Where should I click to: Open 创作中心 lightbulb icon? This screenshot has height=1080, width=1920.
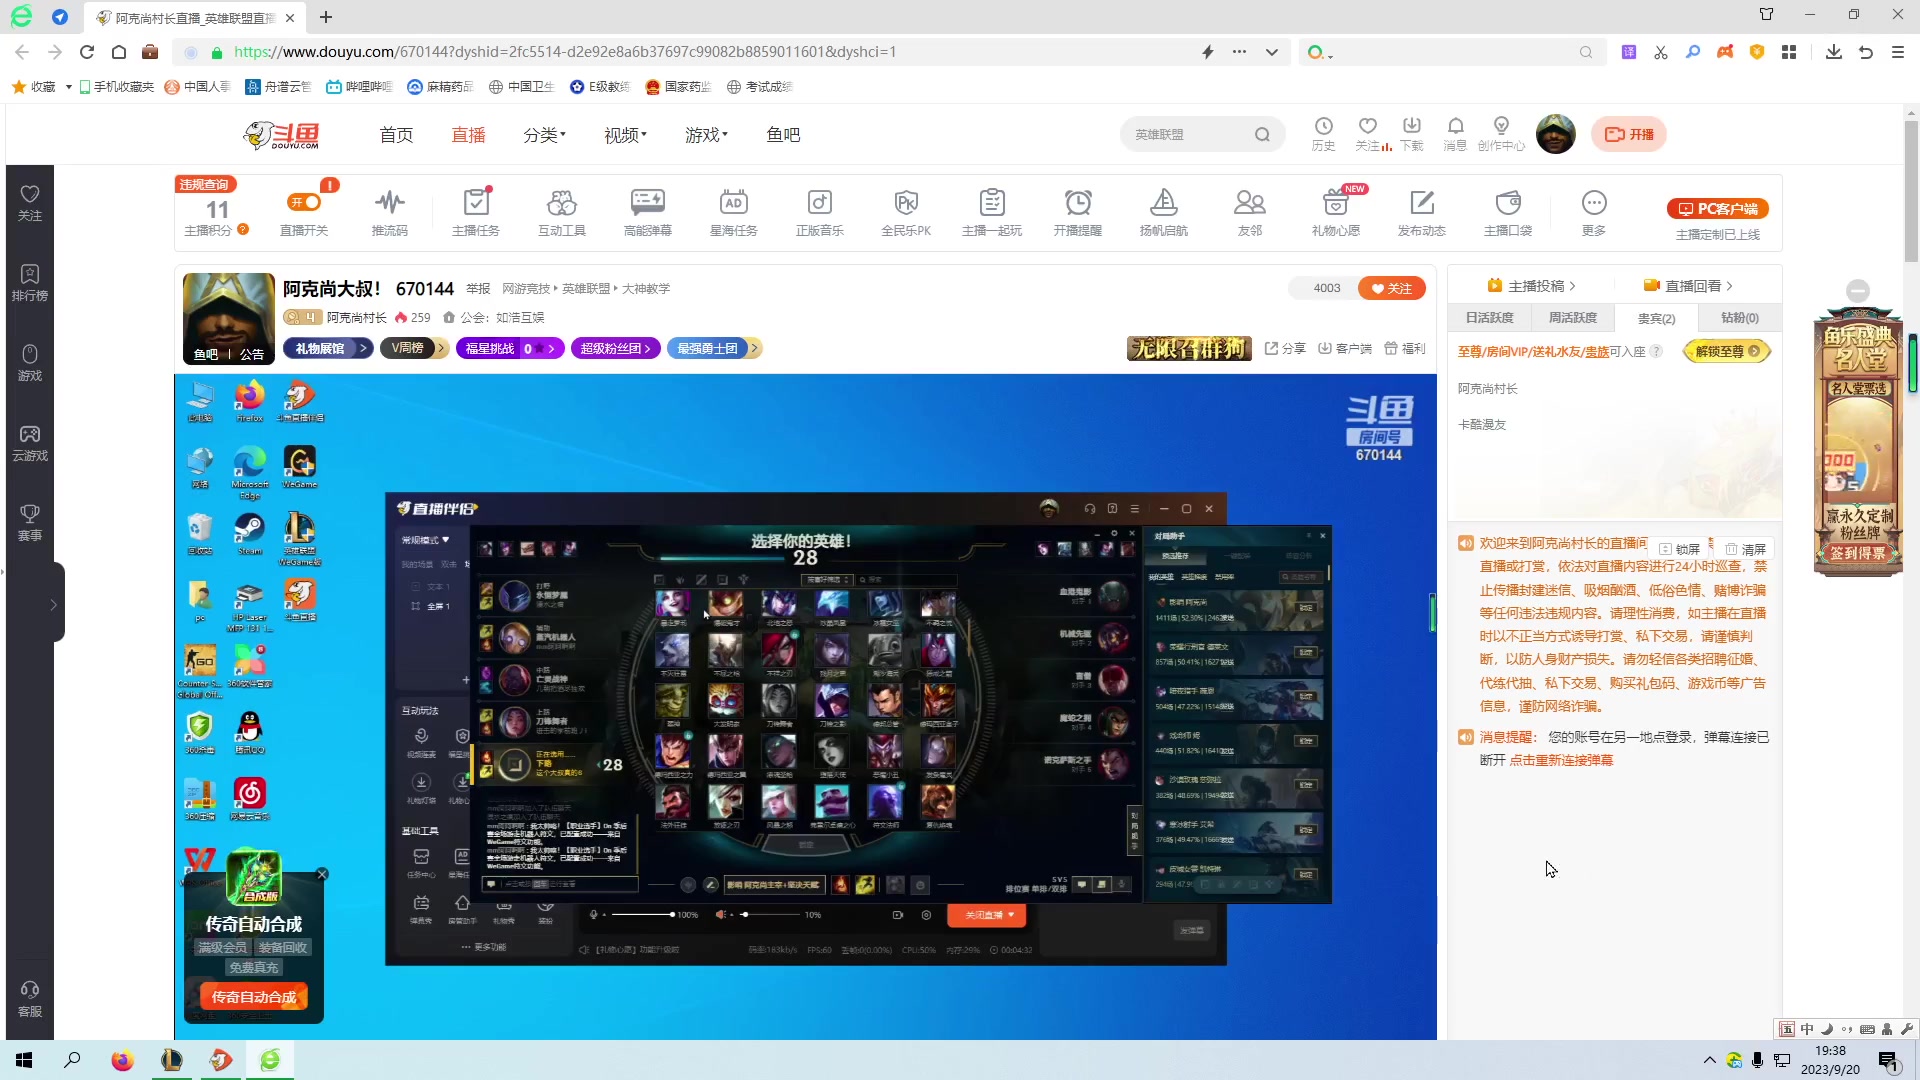pyautogui.click(x=1501, y=126)
